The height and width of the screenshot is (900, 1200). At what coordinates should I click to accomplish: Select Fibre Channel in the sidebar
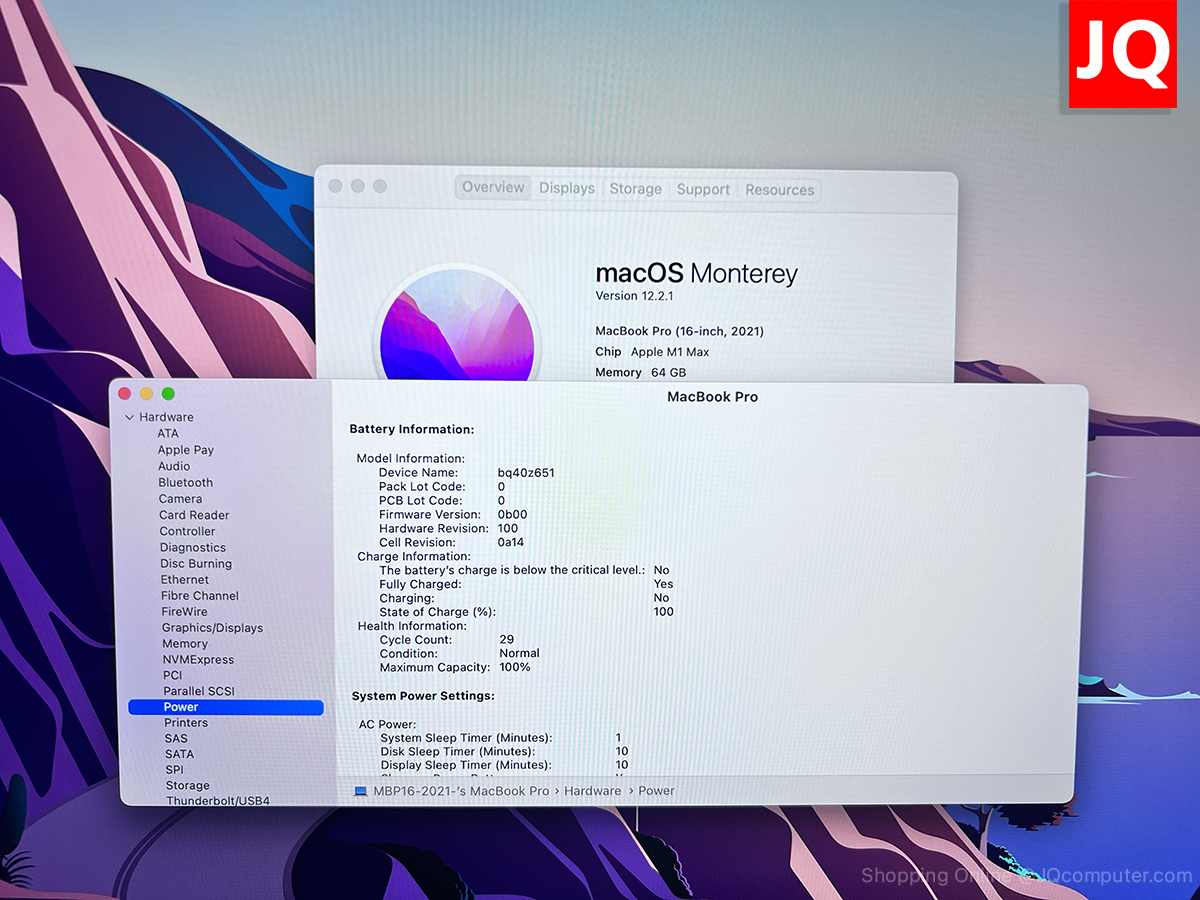pos(200,595)
